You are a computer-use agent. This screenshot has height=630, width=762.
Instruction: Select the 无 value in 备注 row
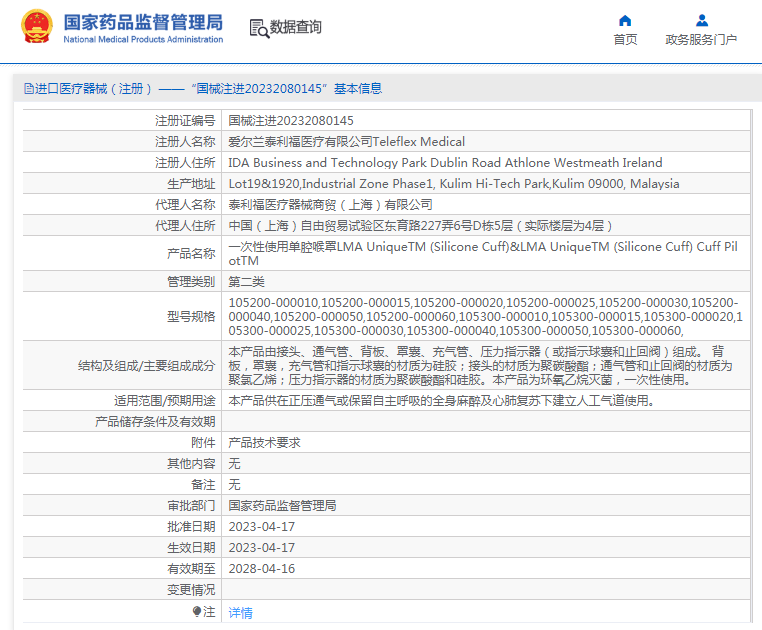(234, 485)
